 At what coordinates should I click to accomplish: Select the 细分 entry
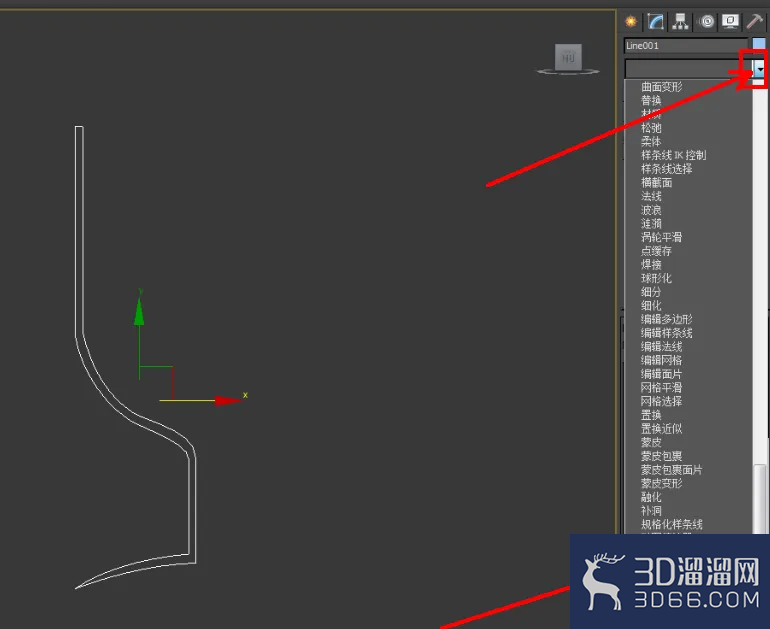coord(651,292)
